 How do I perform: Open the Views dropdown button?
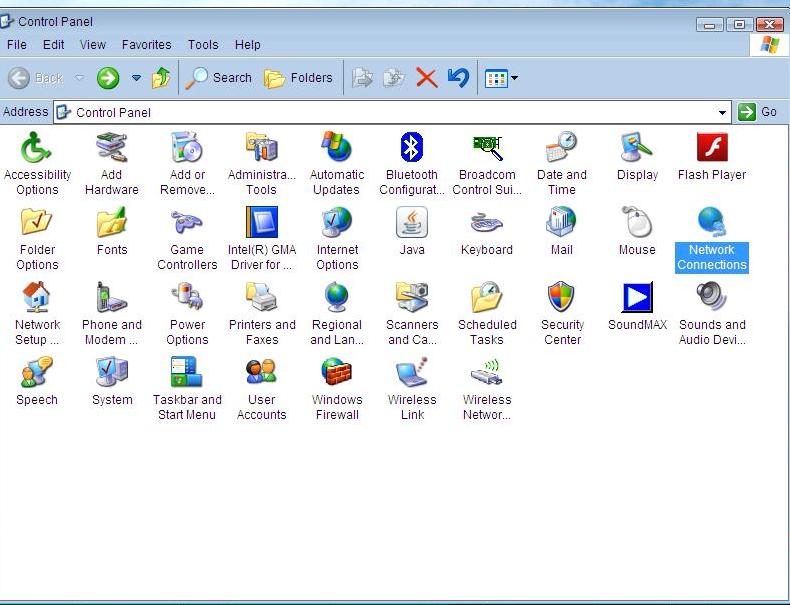click(x=501, y=78)
